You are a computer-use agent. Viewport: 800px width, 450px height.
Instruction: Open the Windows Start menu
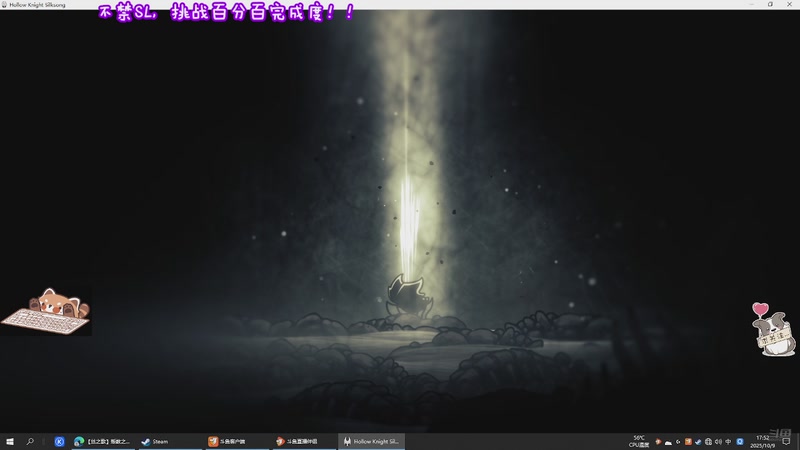tap(10, 441)
